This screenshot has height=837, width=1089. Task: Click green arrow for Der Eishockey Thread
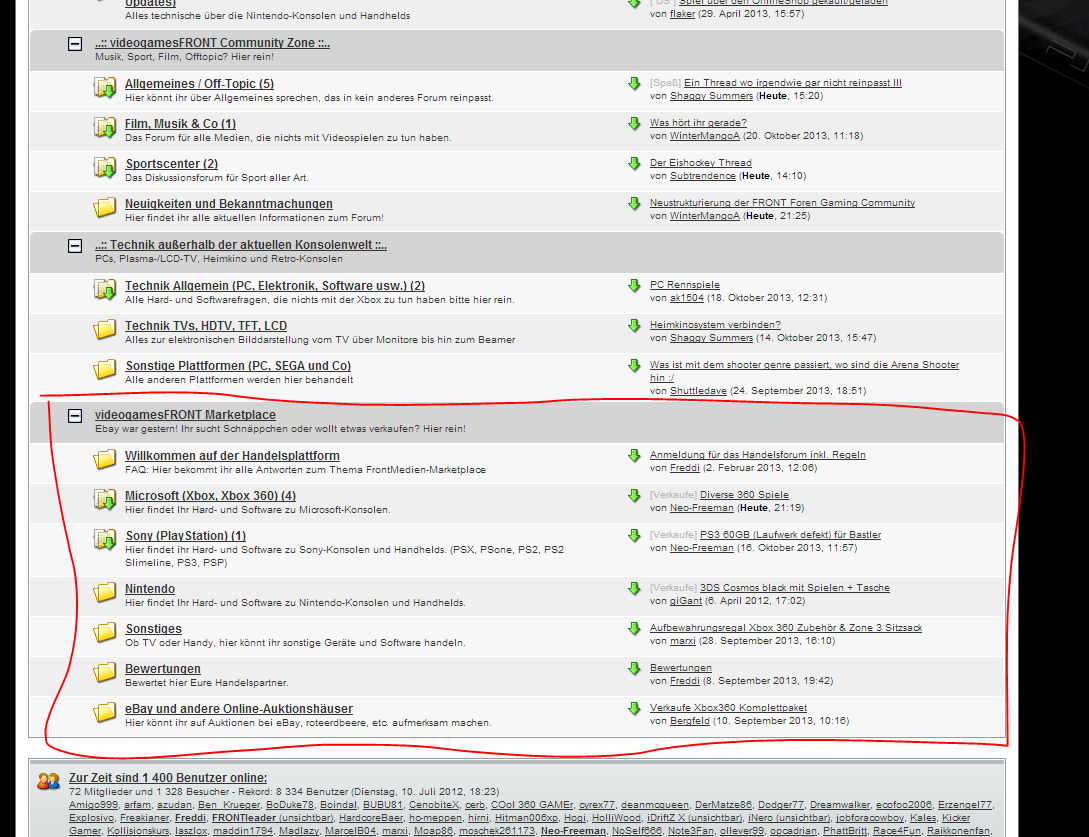tap(634, 163)
